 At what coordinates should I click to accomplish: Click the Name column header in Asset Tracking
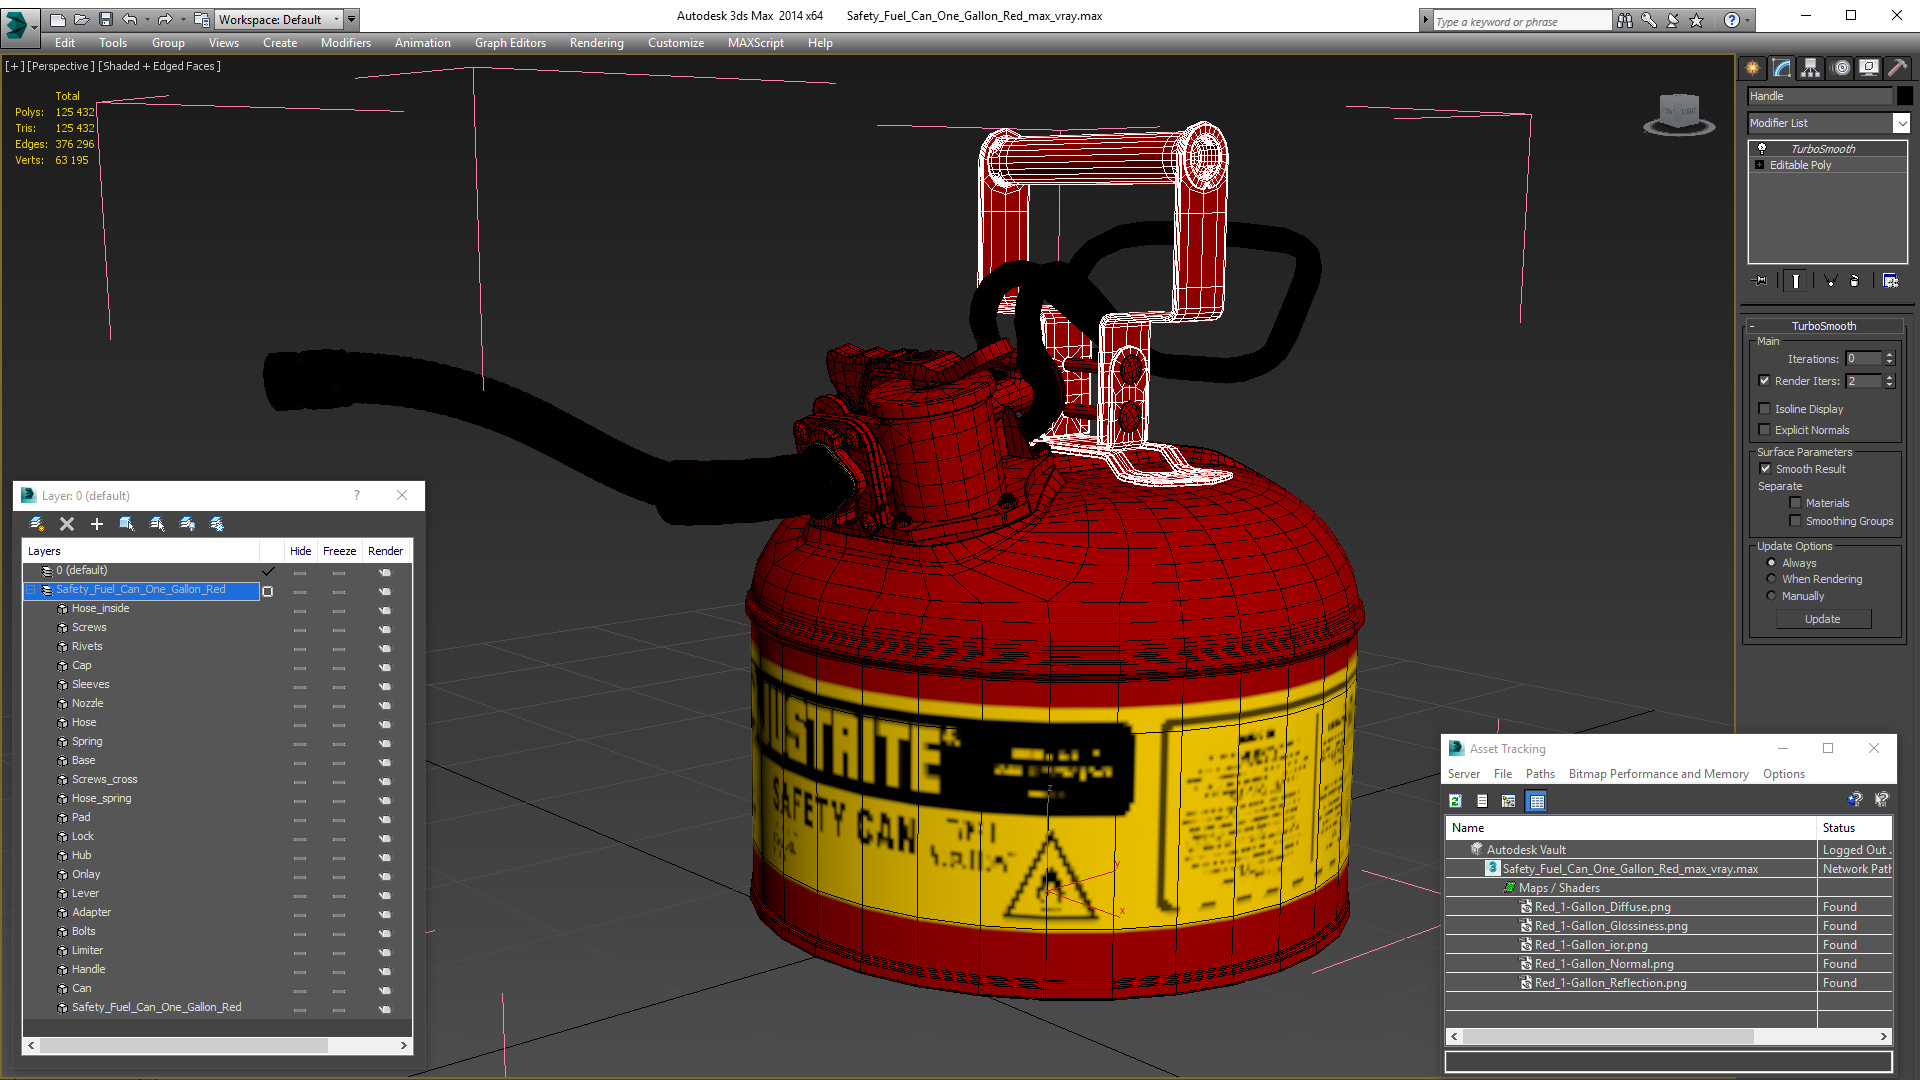click(x=1630, y=828)
